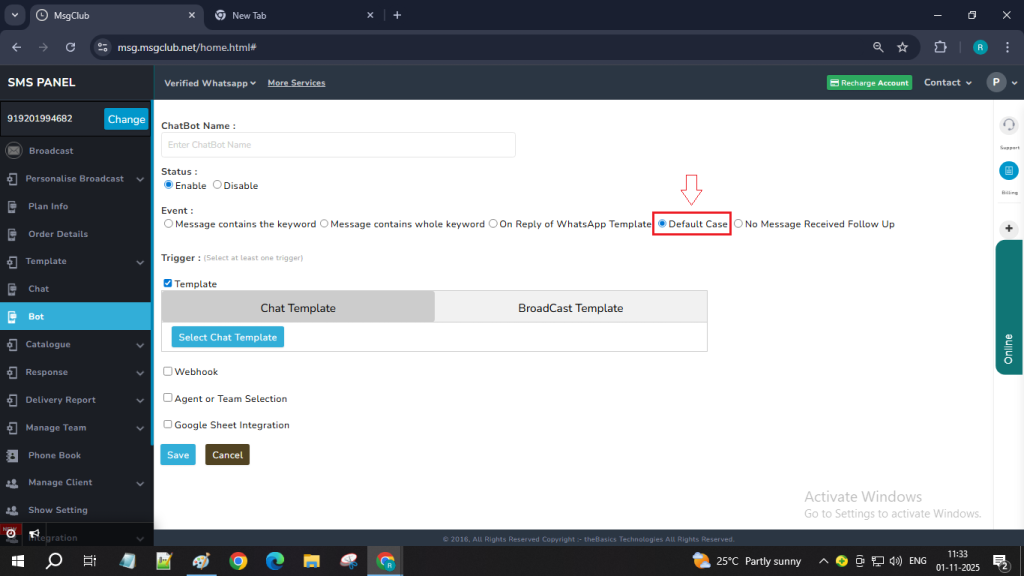Click the Phone Book sidebar icon
Screen dimensions: 1024x576
[12, 455]
